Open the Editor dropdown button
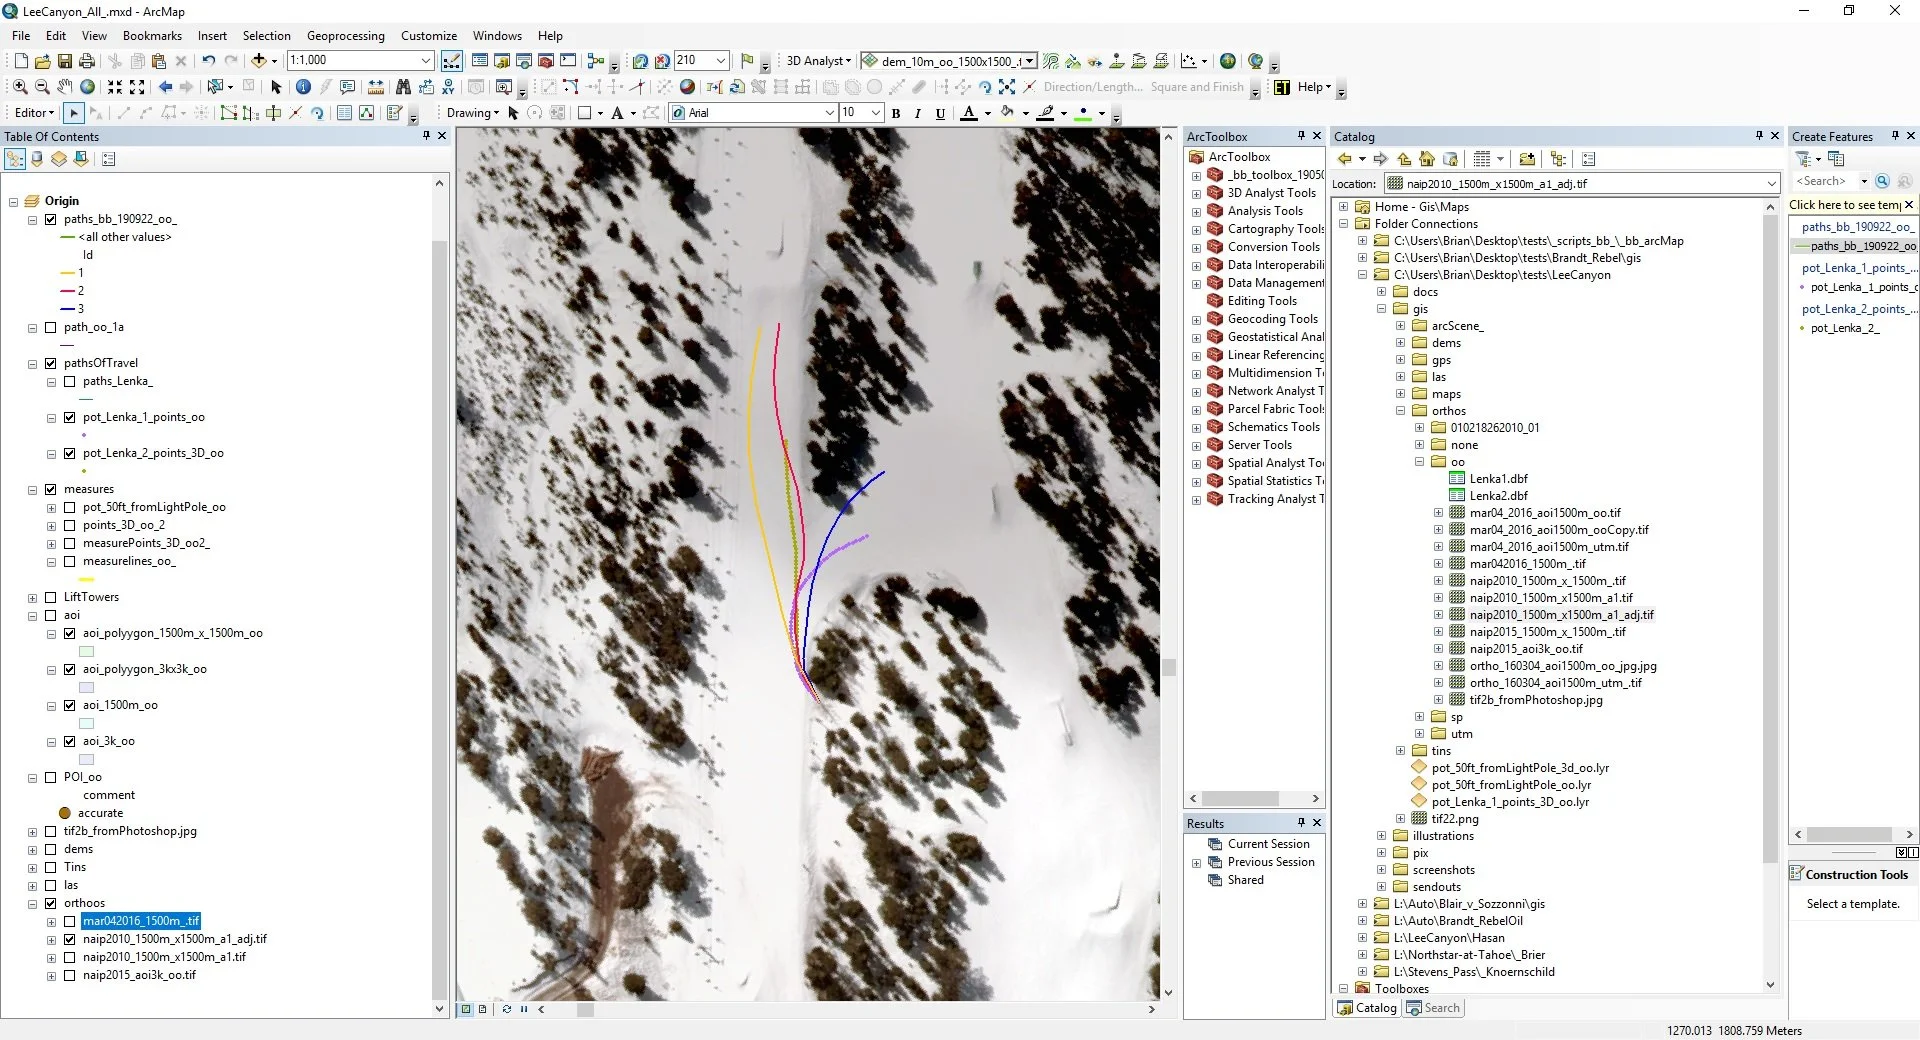Screen dimensions: 1920x1040 click(x=34, y=113)
